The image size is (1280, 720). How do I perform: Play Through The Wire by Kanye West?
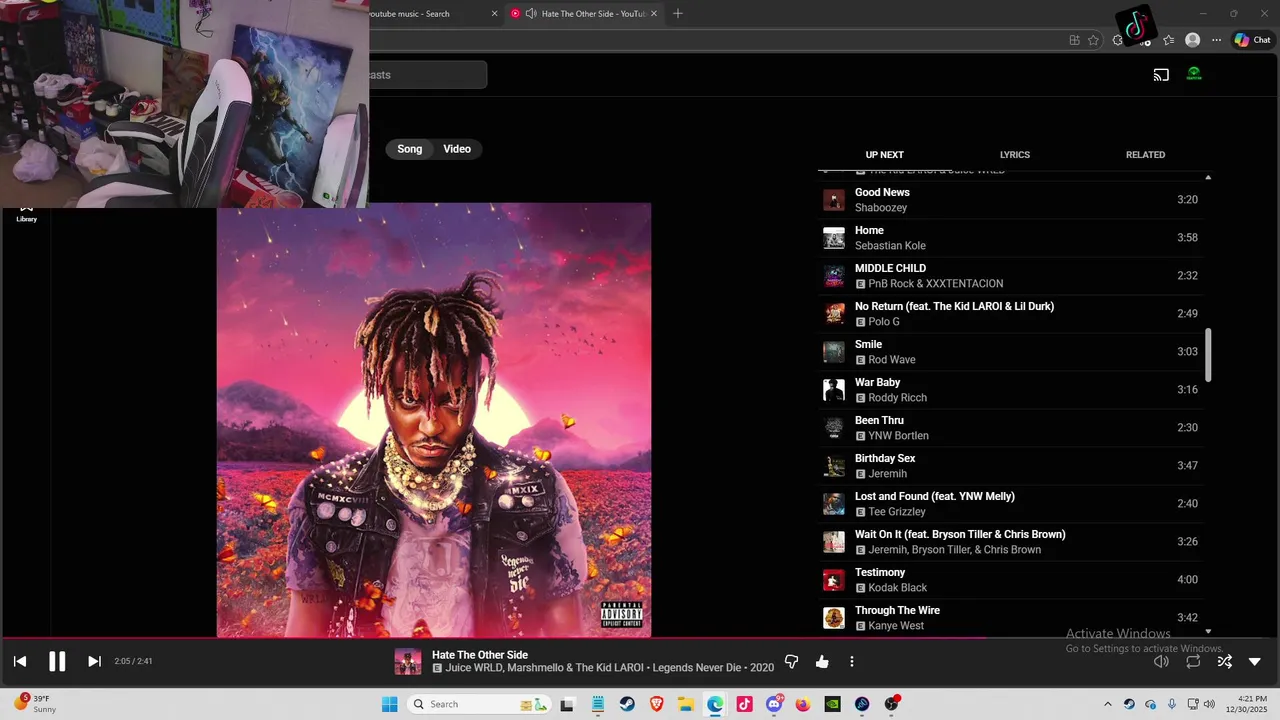(x=1010, y=618)
